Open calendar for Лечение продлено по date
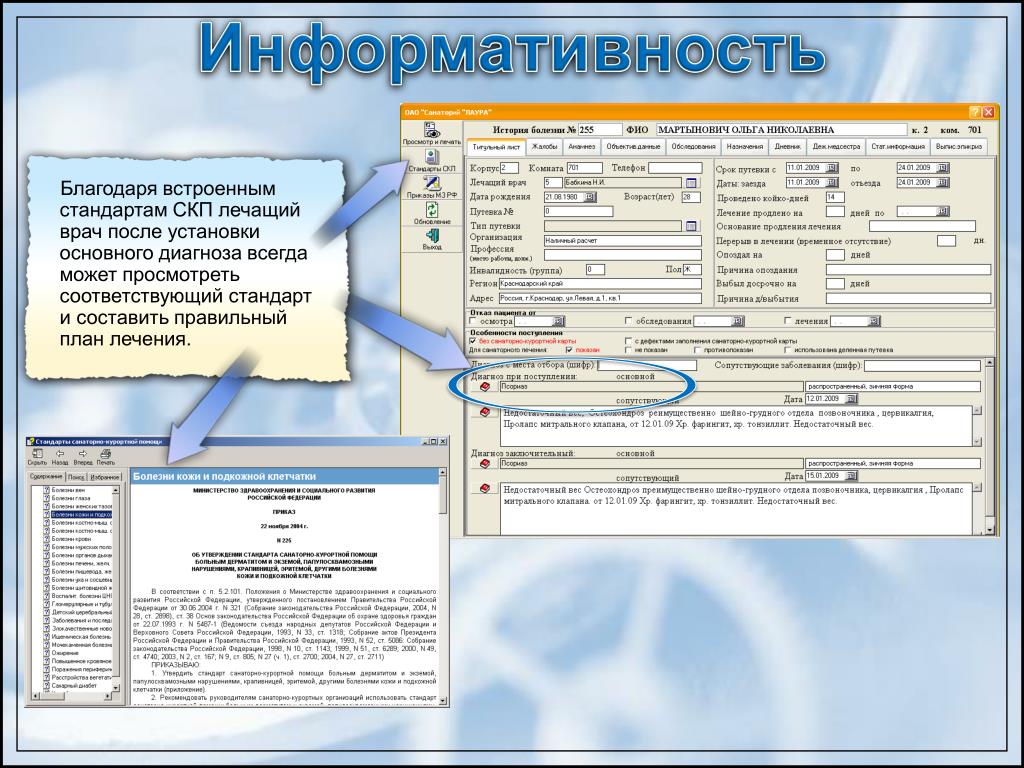Screen dimensions: 1024x768 click(x=942, y=212)
